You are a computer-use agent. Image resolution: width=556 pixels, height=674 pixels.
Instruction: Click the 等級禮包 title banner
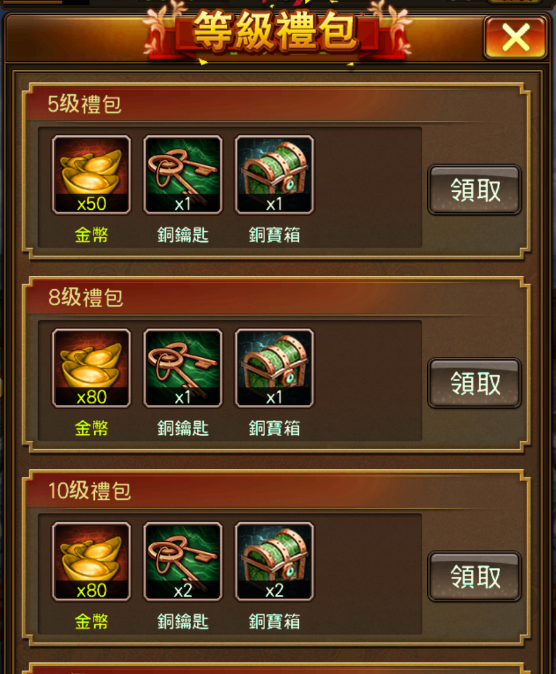point(276,31)
